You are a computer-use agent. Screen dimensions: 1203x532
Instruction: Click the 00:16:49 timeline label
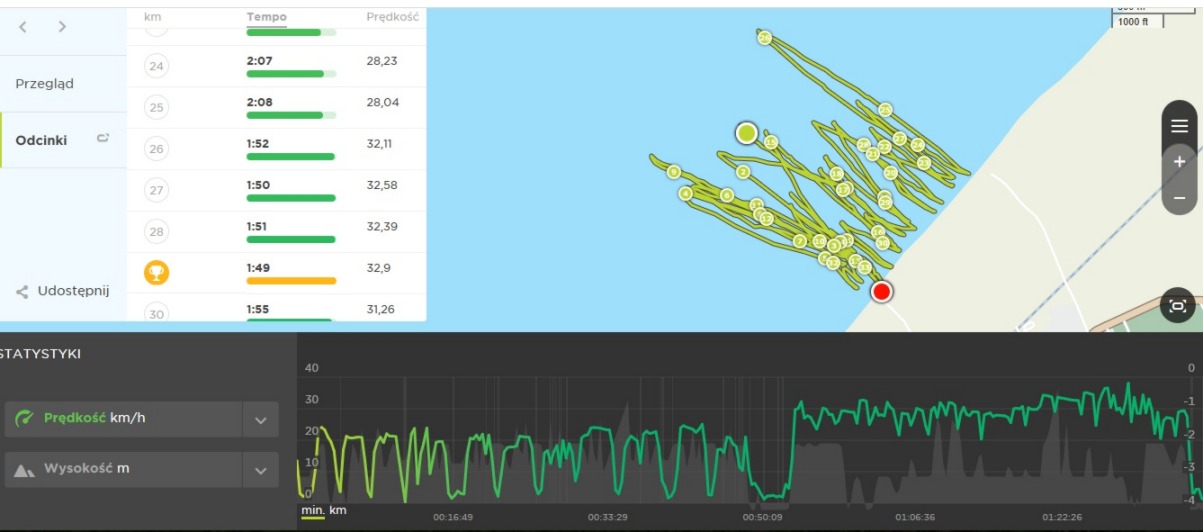pyautogui.click(x=453, y=518)
